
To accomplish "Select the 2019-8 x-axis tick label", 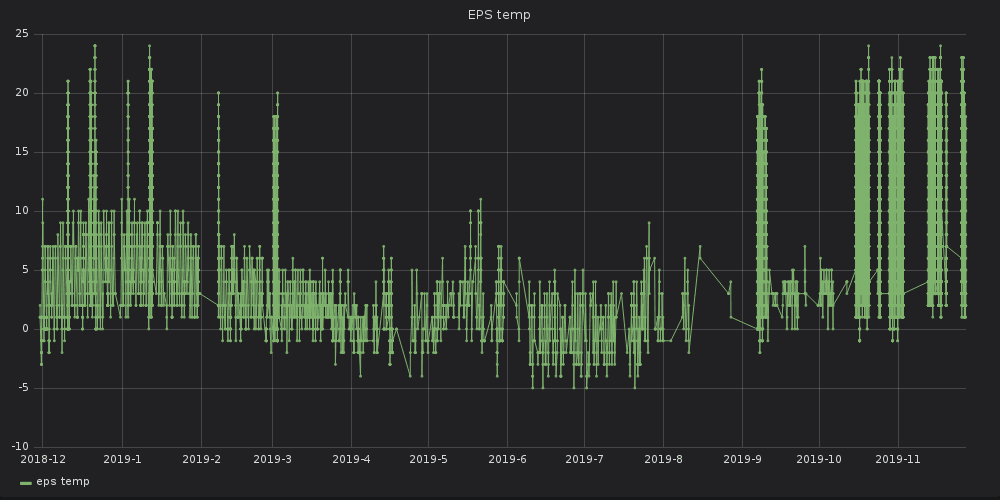I will pyautogui.click(x=662, y=460).
